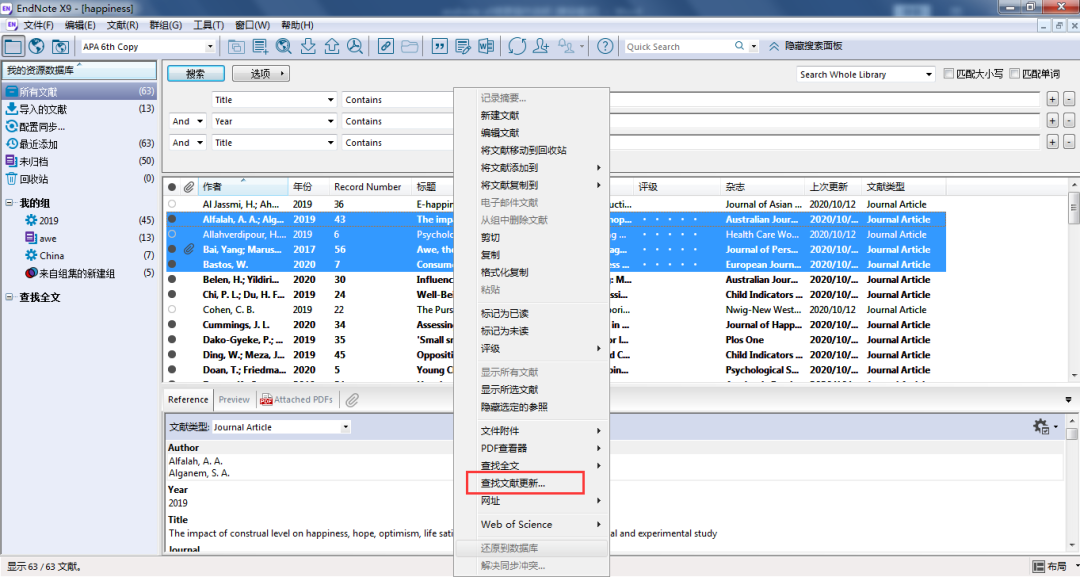Viewport: 1080px width, 577px height.
Task: Open Online Search toolbar icon
Action: [x=284, y=46]
